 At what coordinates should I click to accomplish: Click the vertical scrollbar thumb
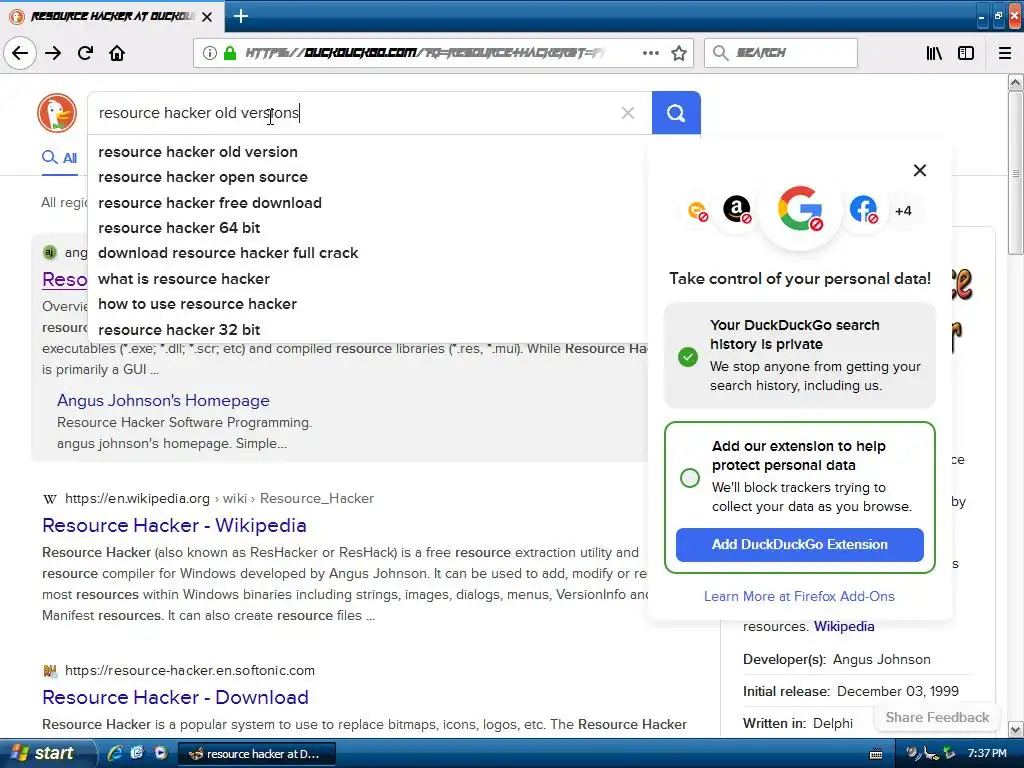1016,173
